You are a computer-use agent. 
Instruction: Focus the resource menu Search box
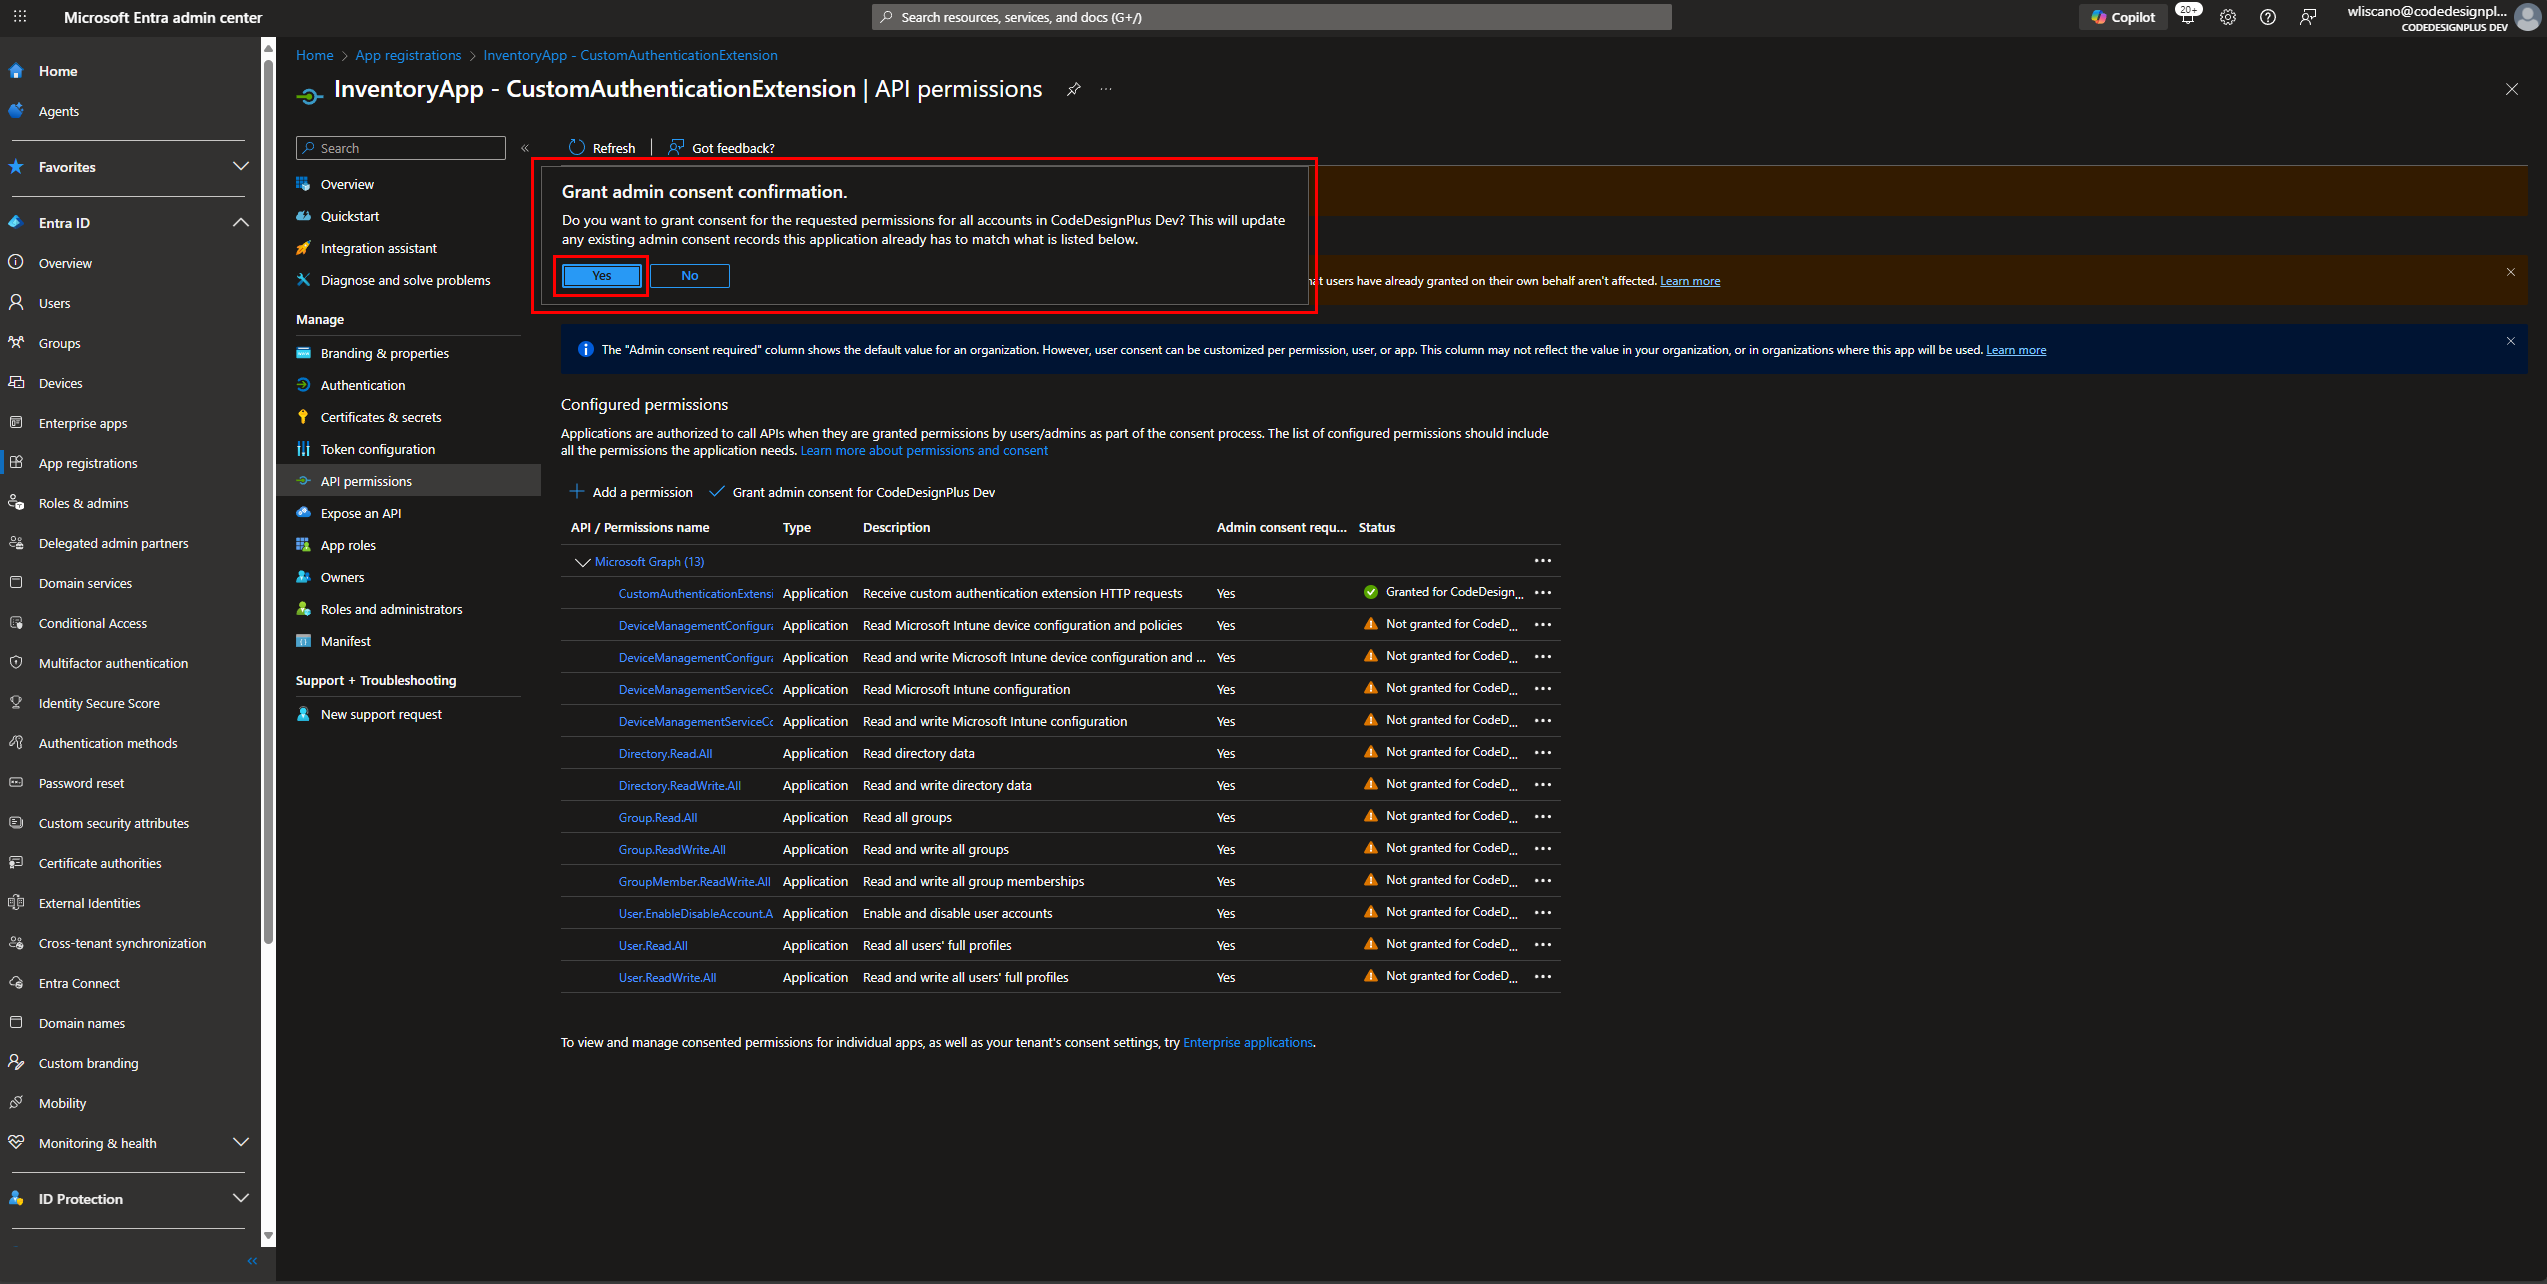coord(401,148)
